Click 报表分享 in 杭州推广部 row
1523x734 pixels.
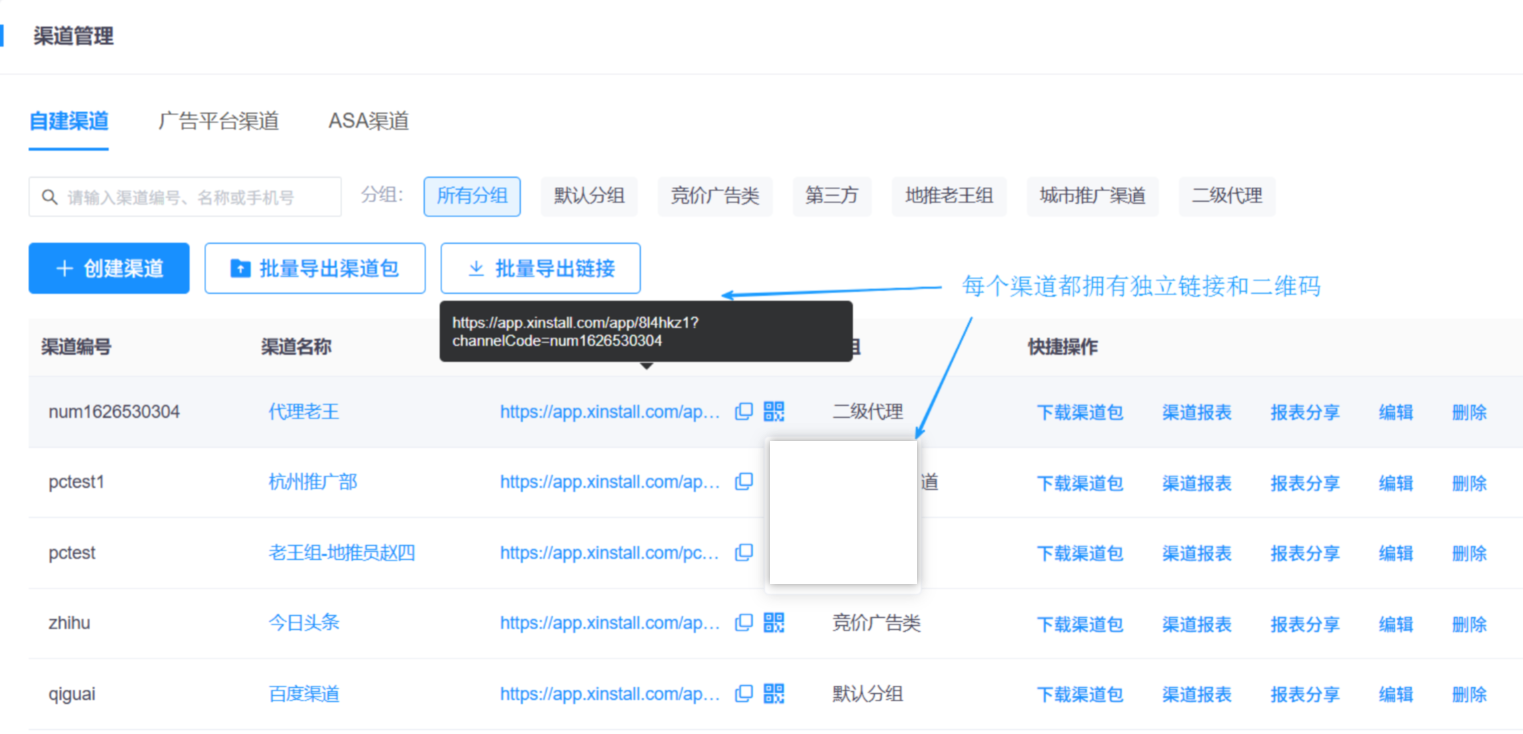point(1305,483)
